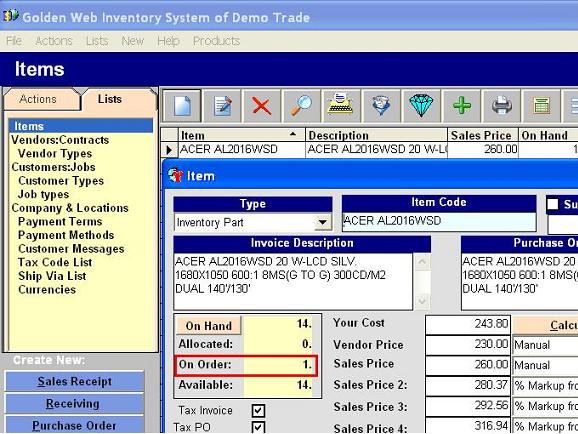
Task: Open the Actions menu in menu bar
Action: pos(54,41)
